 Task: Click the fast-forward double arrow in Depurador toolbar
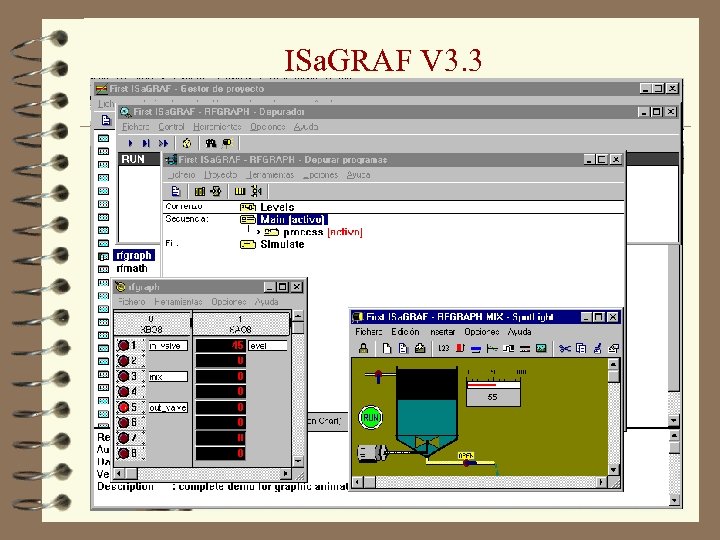pos(163,143)
